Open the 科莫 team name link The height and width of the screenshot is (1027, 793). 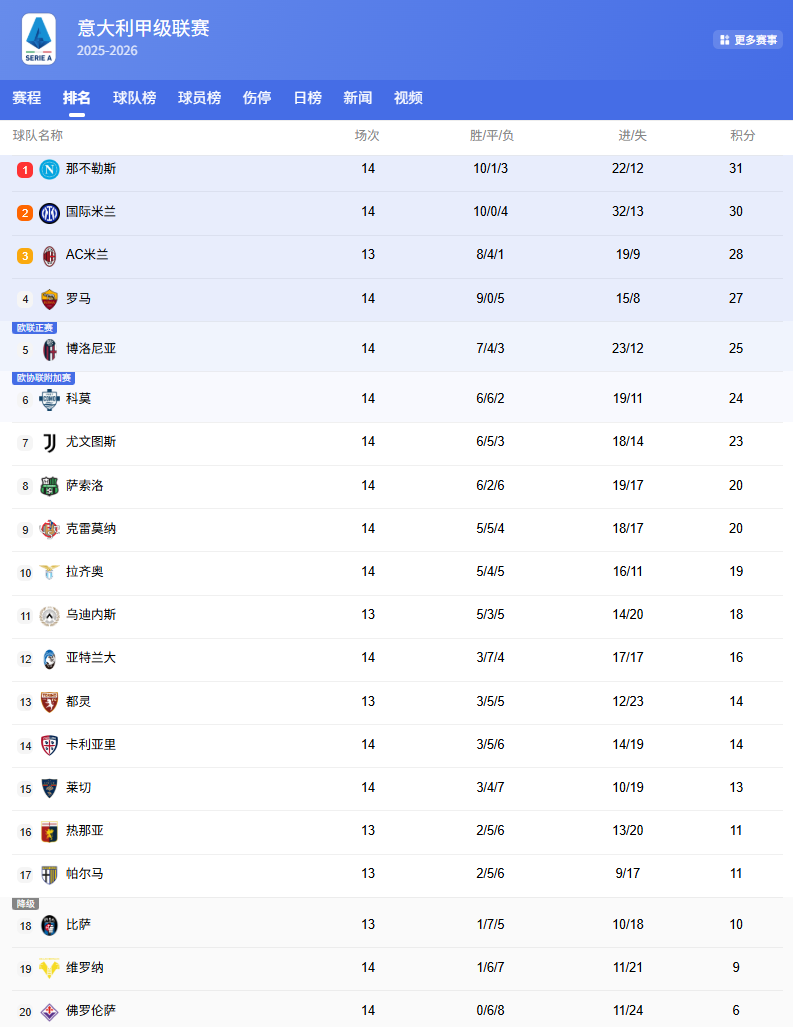click(x=78, y=399)
